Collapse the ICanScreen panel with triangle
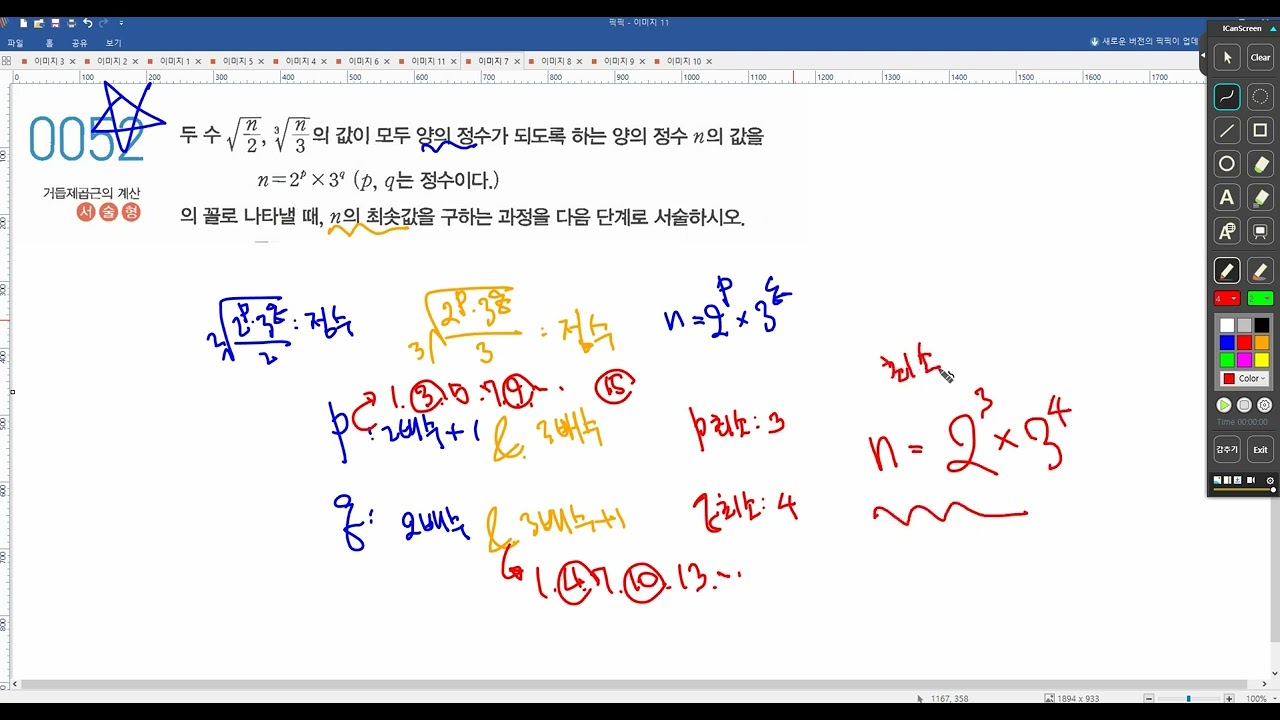The image size is (1280, 720). click(x=1272, y=29)
